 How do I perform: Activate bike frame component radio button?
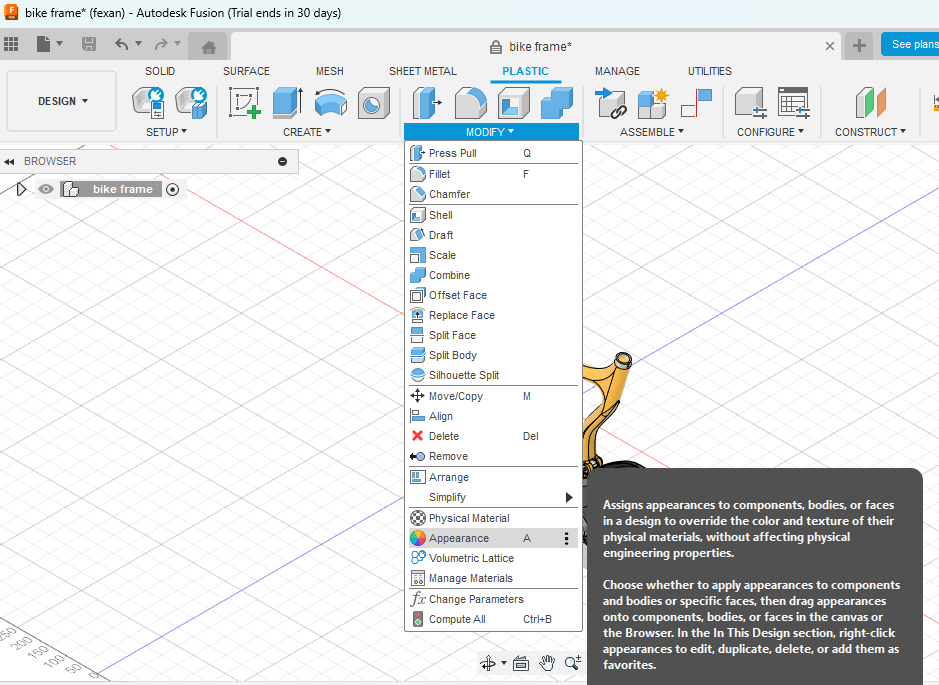172,190
